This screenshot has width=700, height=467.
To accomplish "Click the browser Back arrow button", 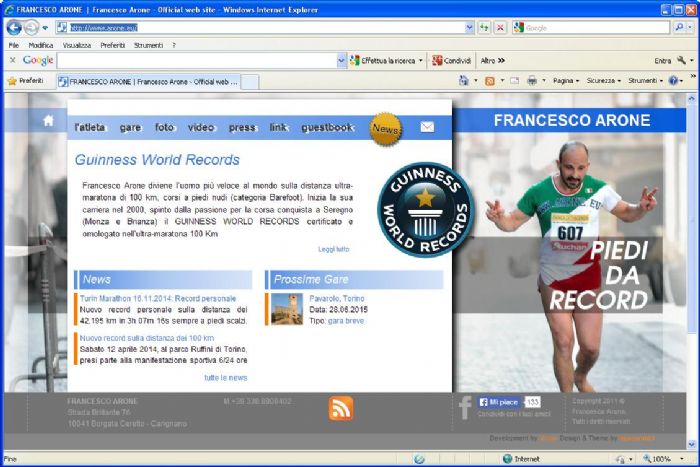I will pyautogui.click(x=14, y=28).
